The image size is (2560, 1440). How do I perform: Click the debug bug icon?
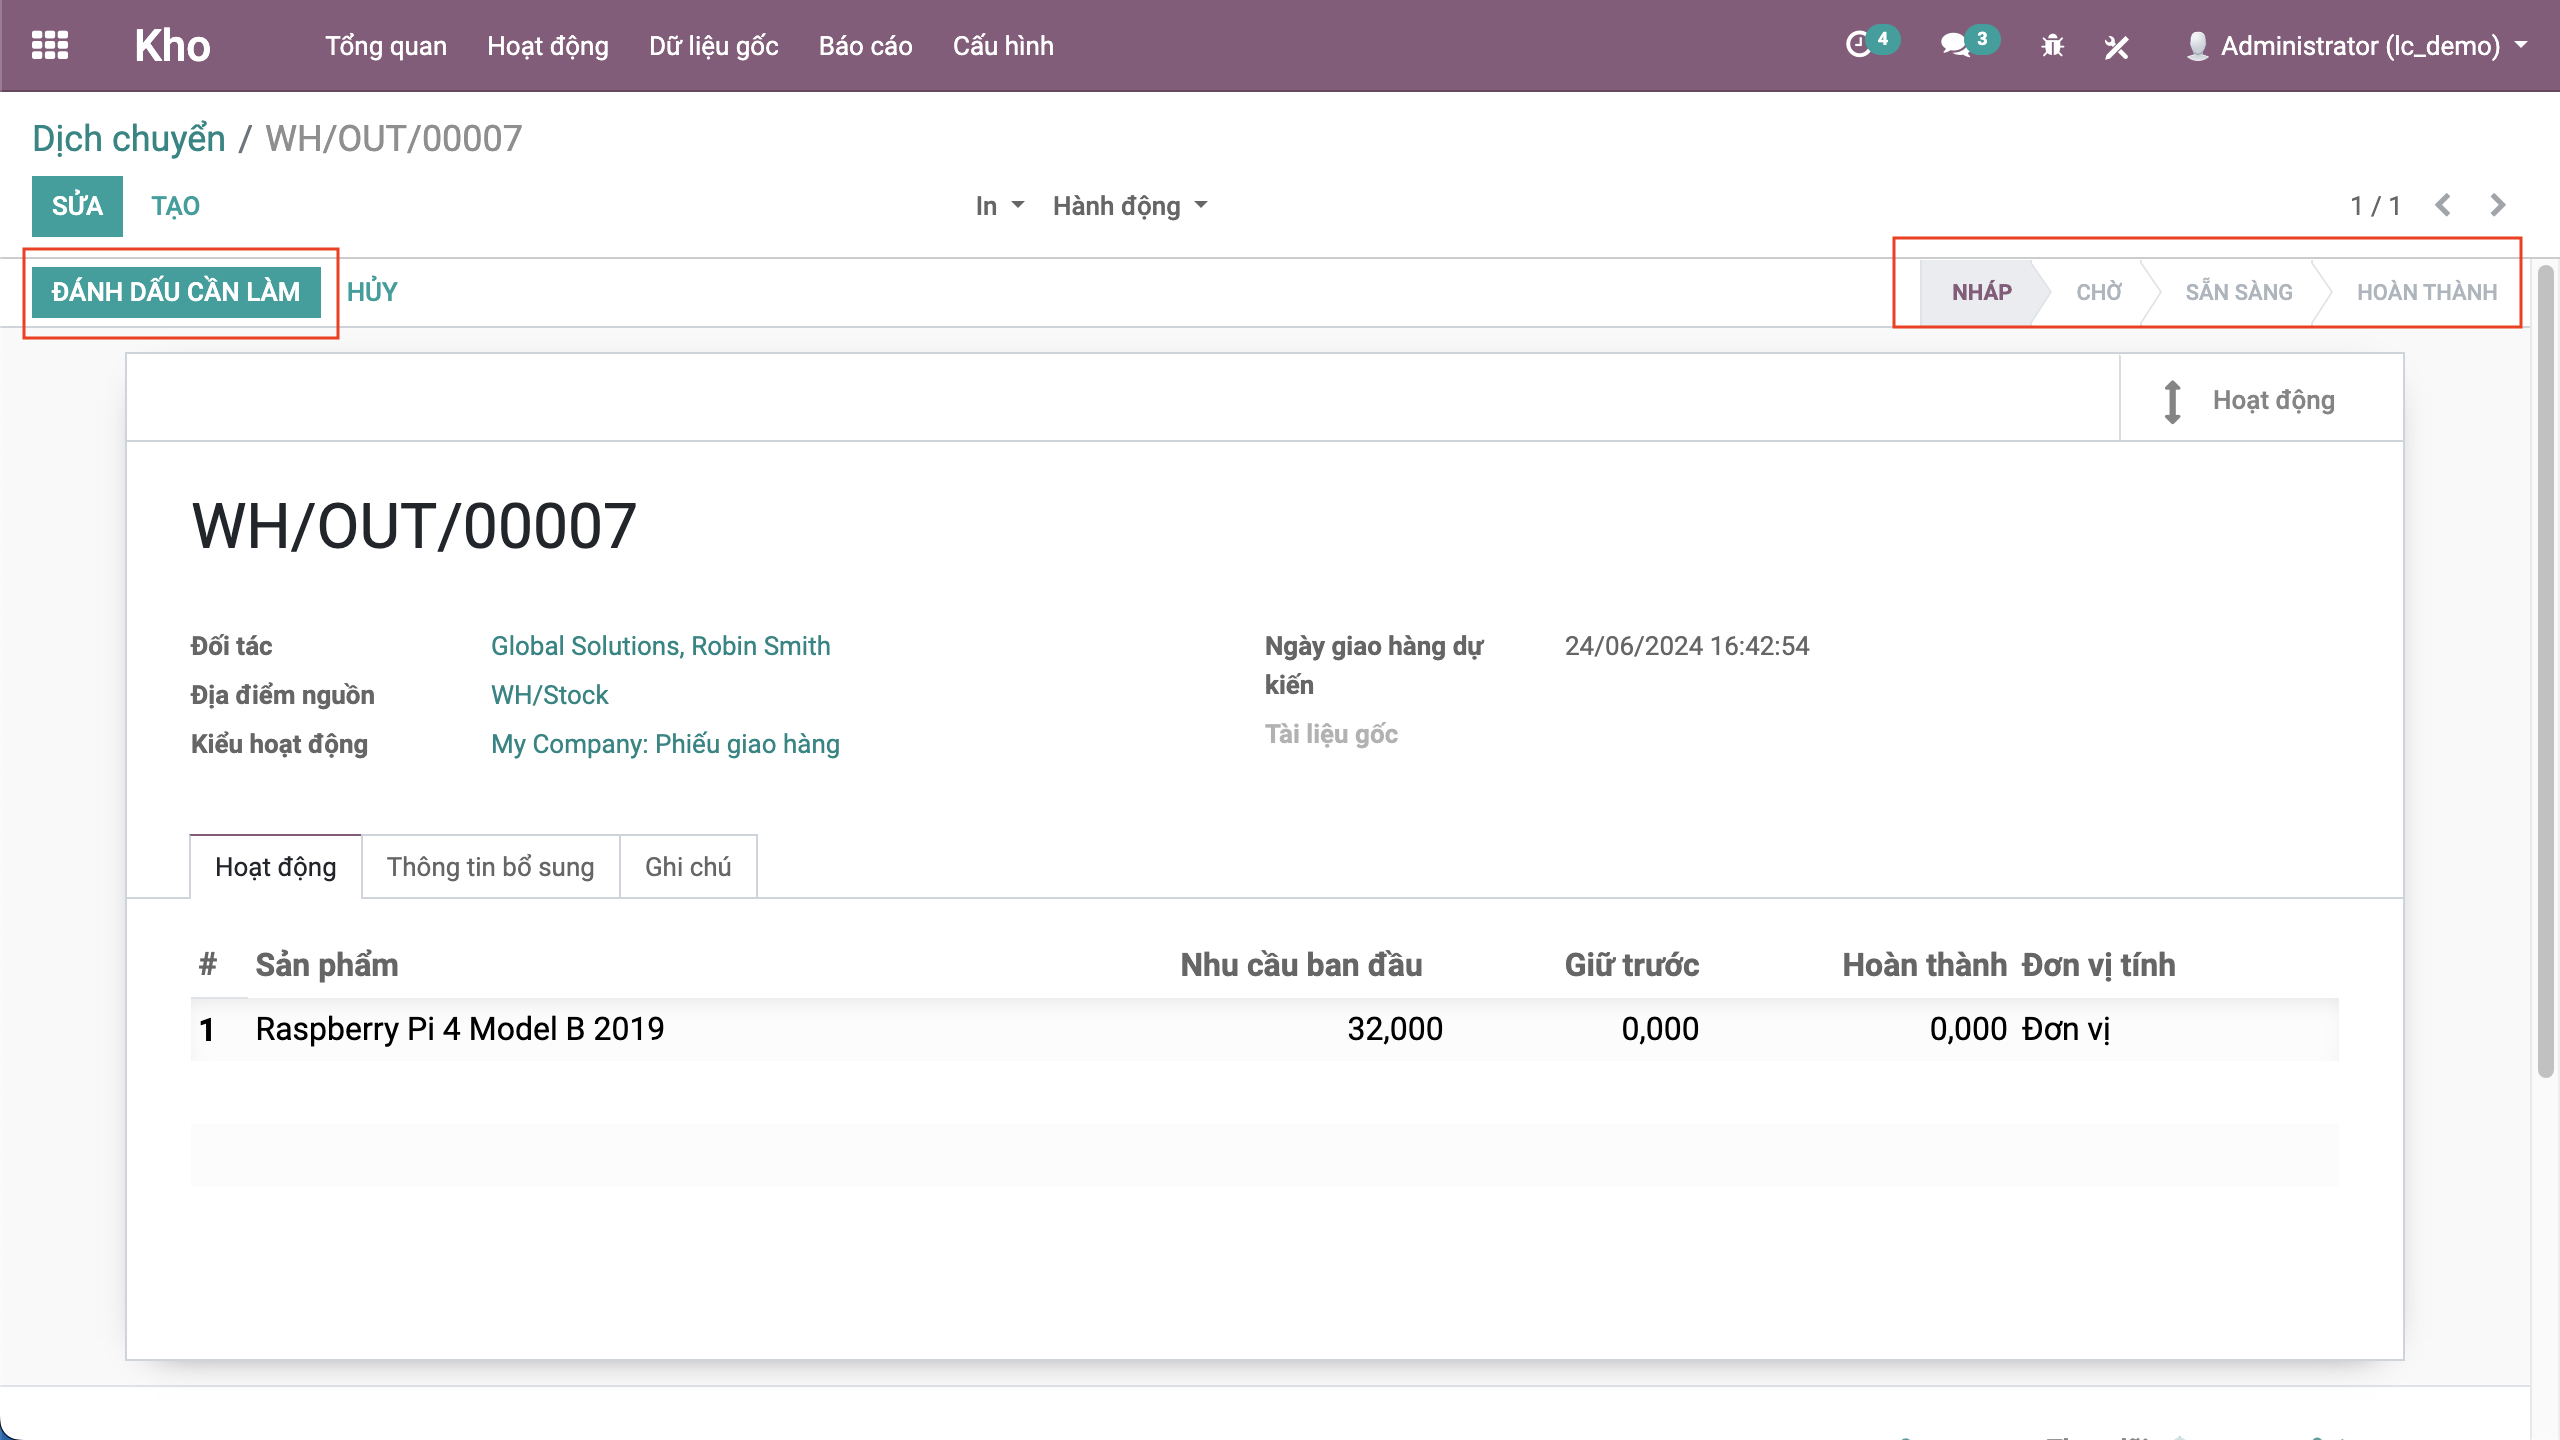2052,46
